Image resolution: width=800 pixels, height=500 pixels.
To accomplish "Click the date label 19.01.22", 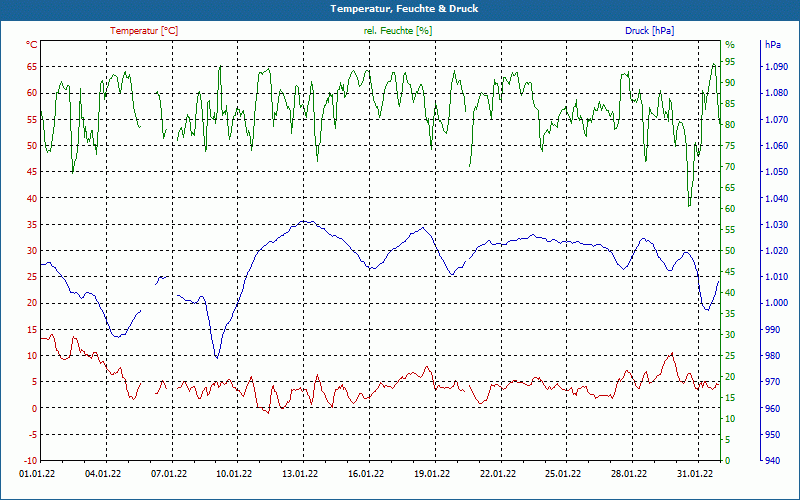I will pos(432,474).
